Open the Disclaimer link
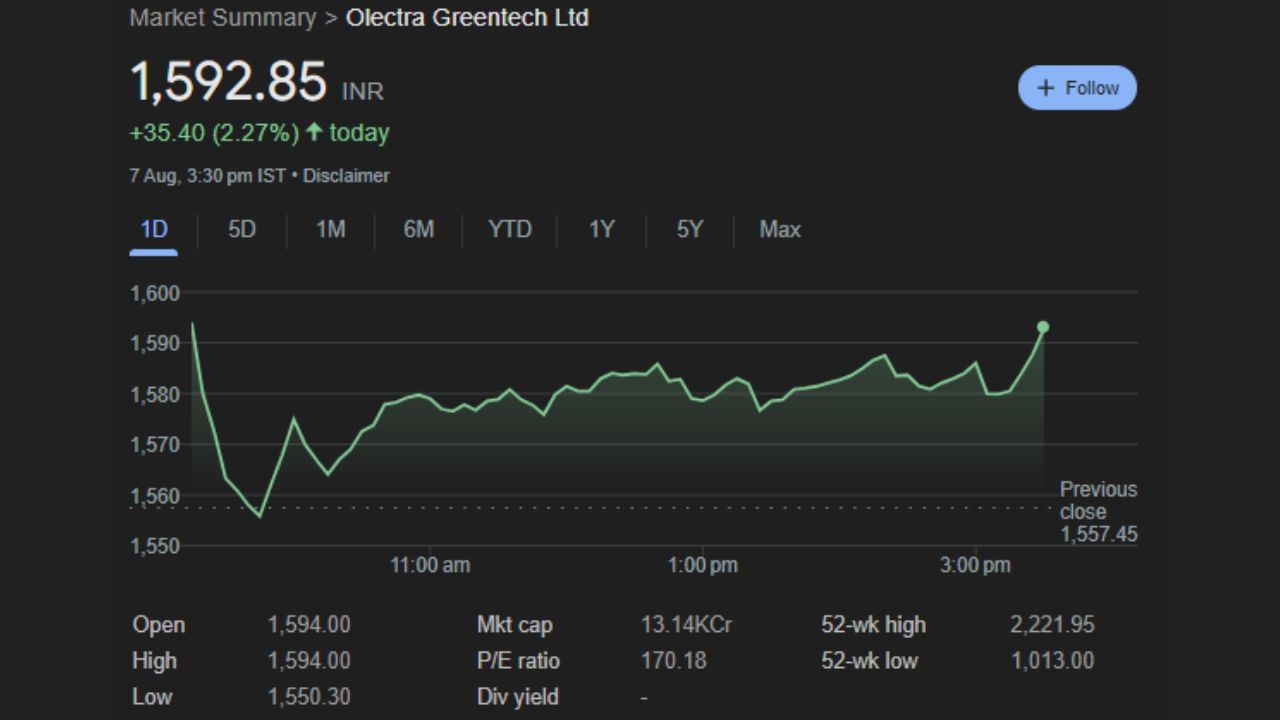The image size is (1280, 720). click(x=346, y=176)
